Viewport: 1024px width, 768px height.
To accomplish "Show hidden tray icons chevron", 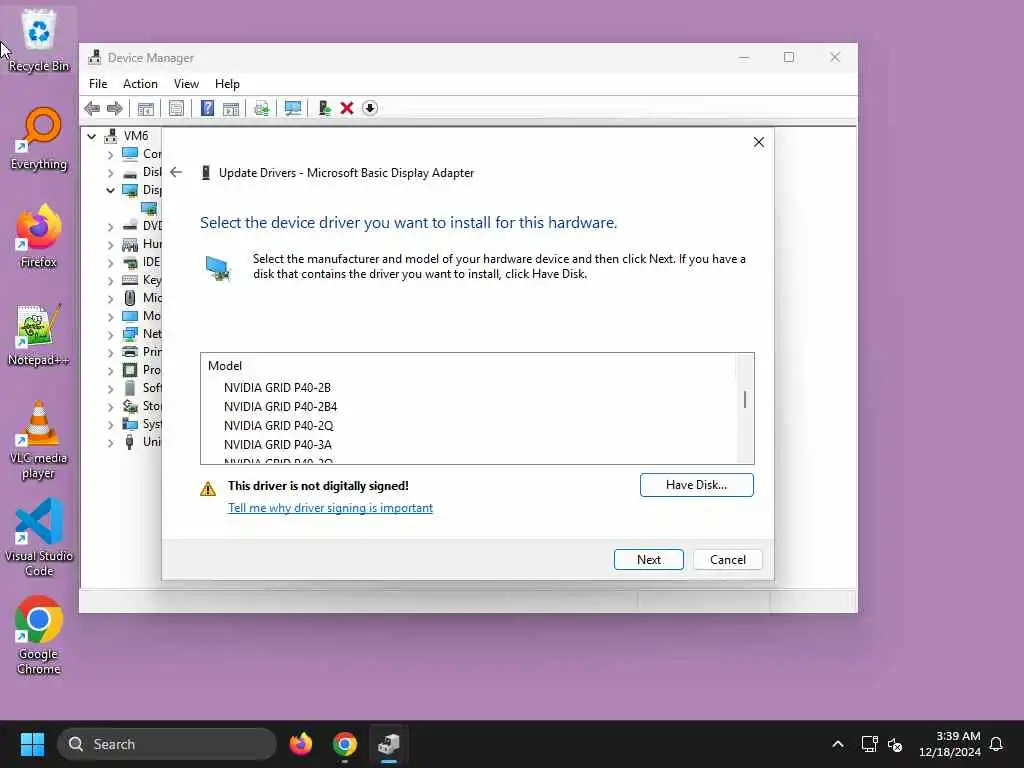I will click(838, 744).
